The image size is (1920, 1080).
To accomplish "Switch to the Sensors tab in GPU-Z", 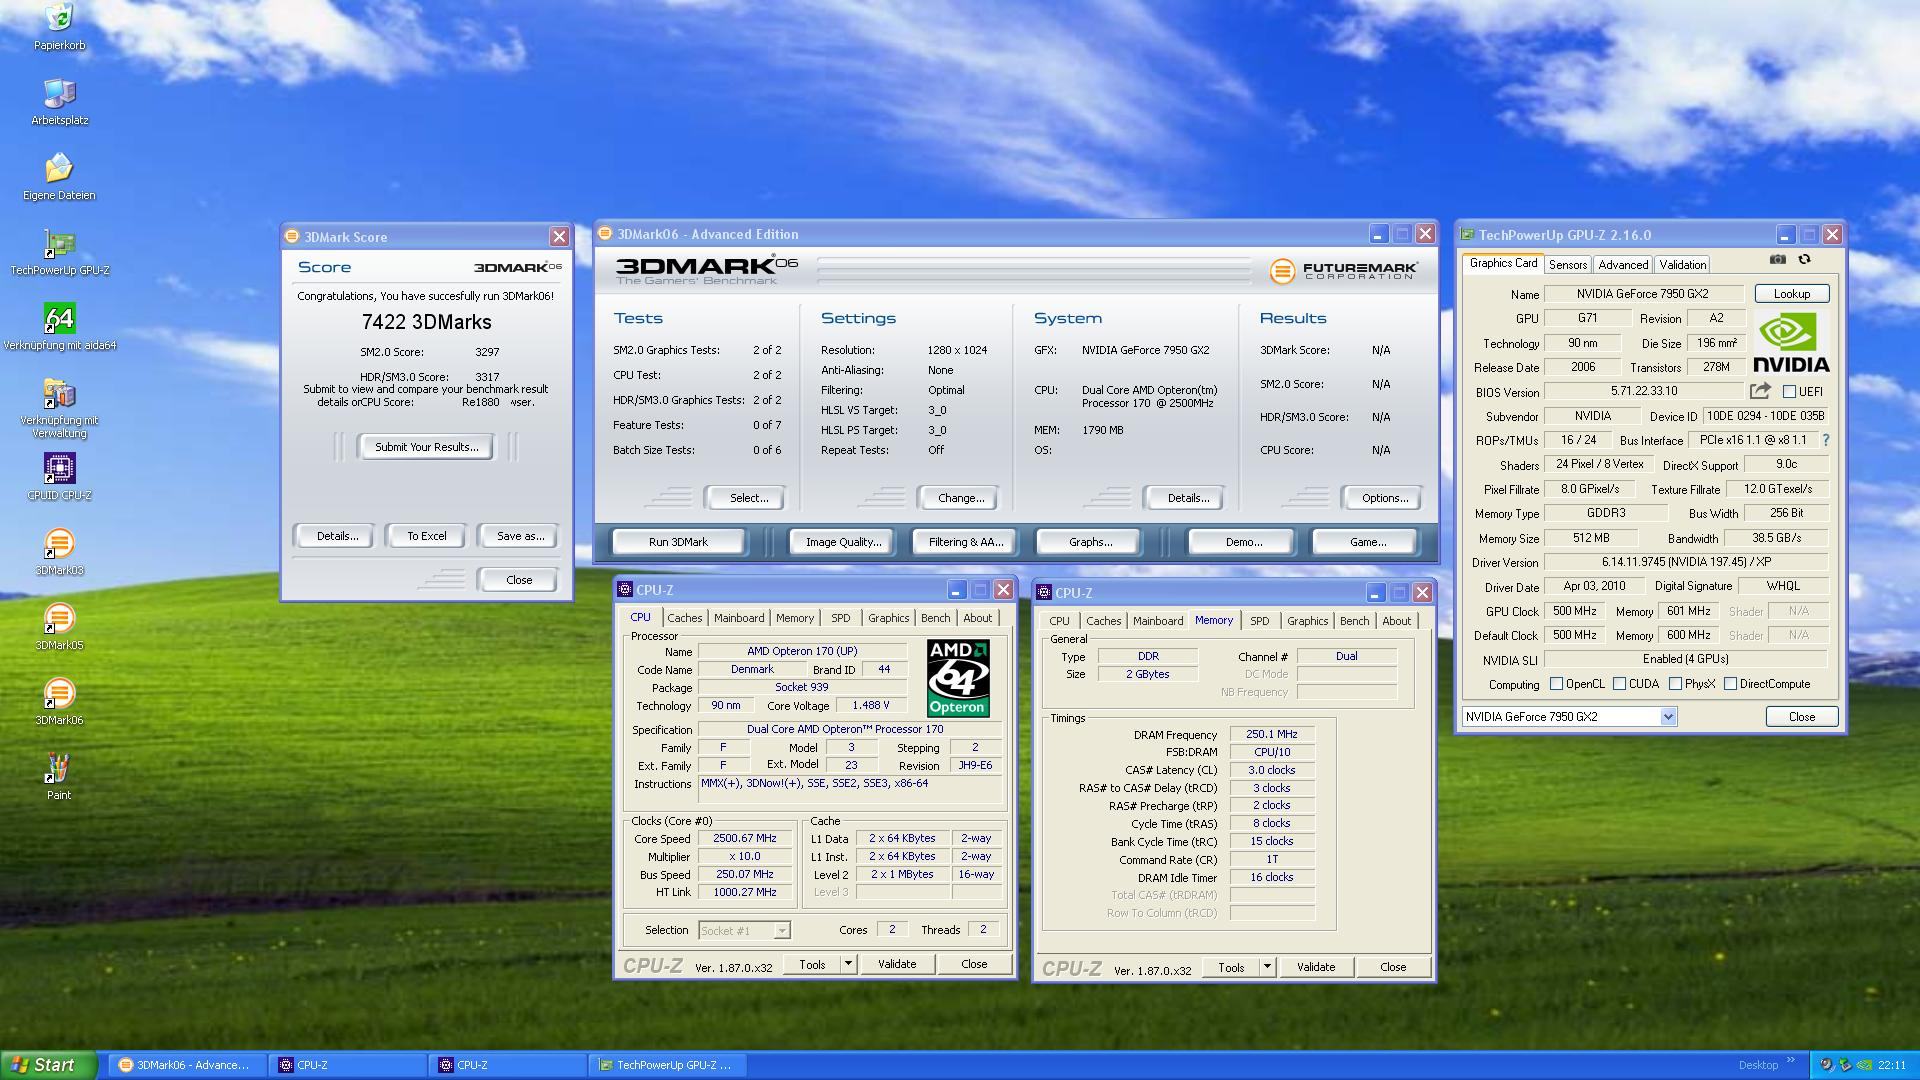I will pyautogui.click(x=1567, y=265).
